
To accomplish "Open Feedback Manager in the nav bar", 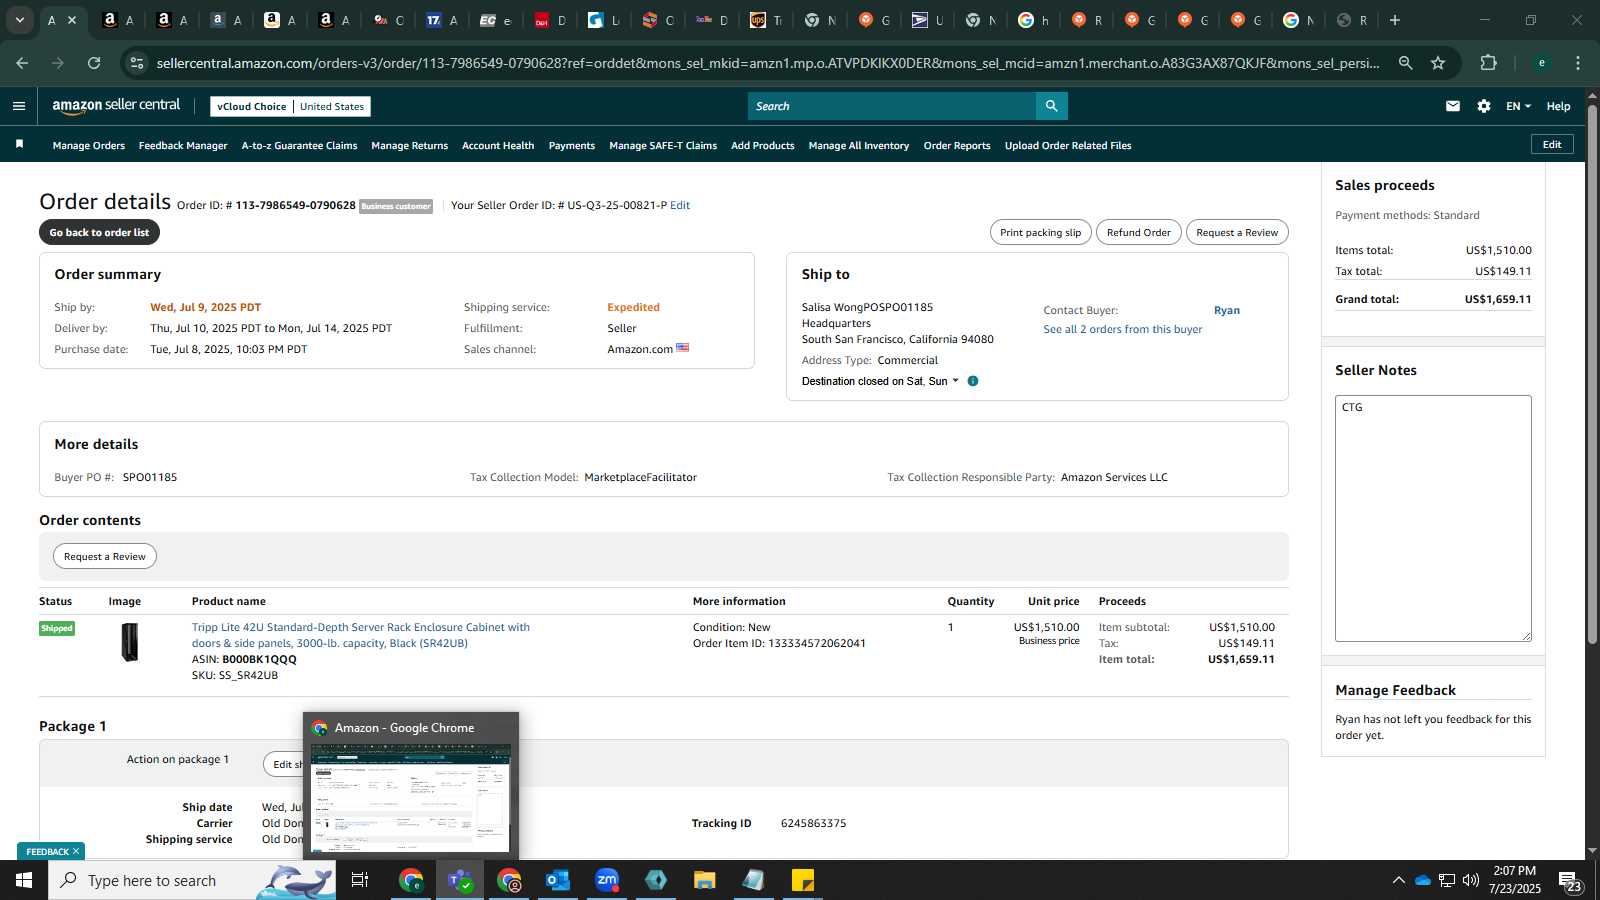I will coord(183,146).
